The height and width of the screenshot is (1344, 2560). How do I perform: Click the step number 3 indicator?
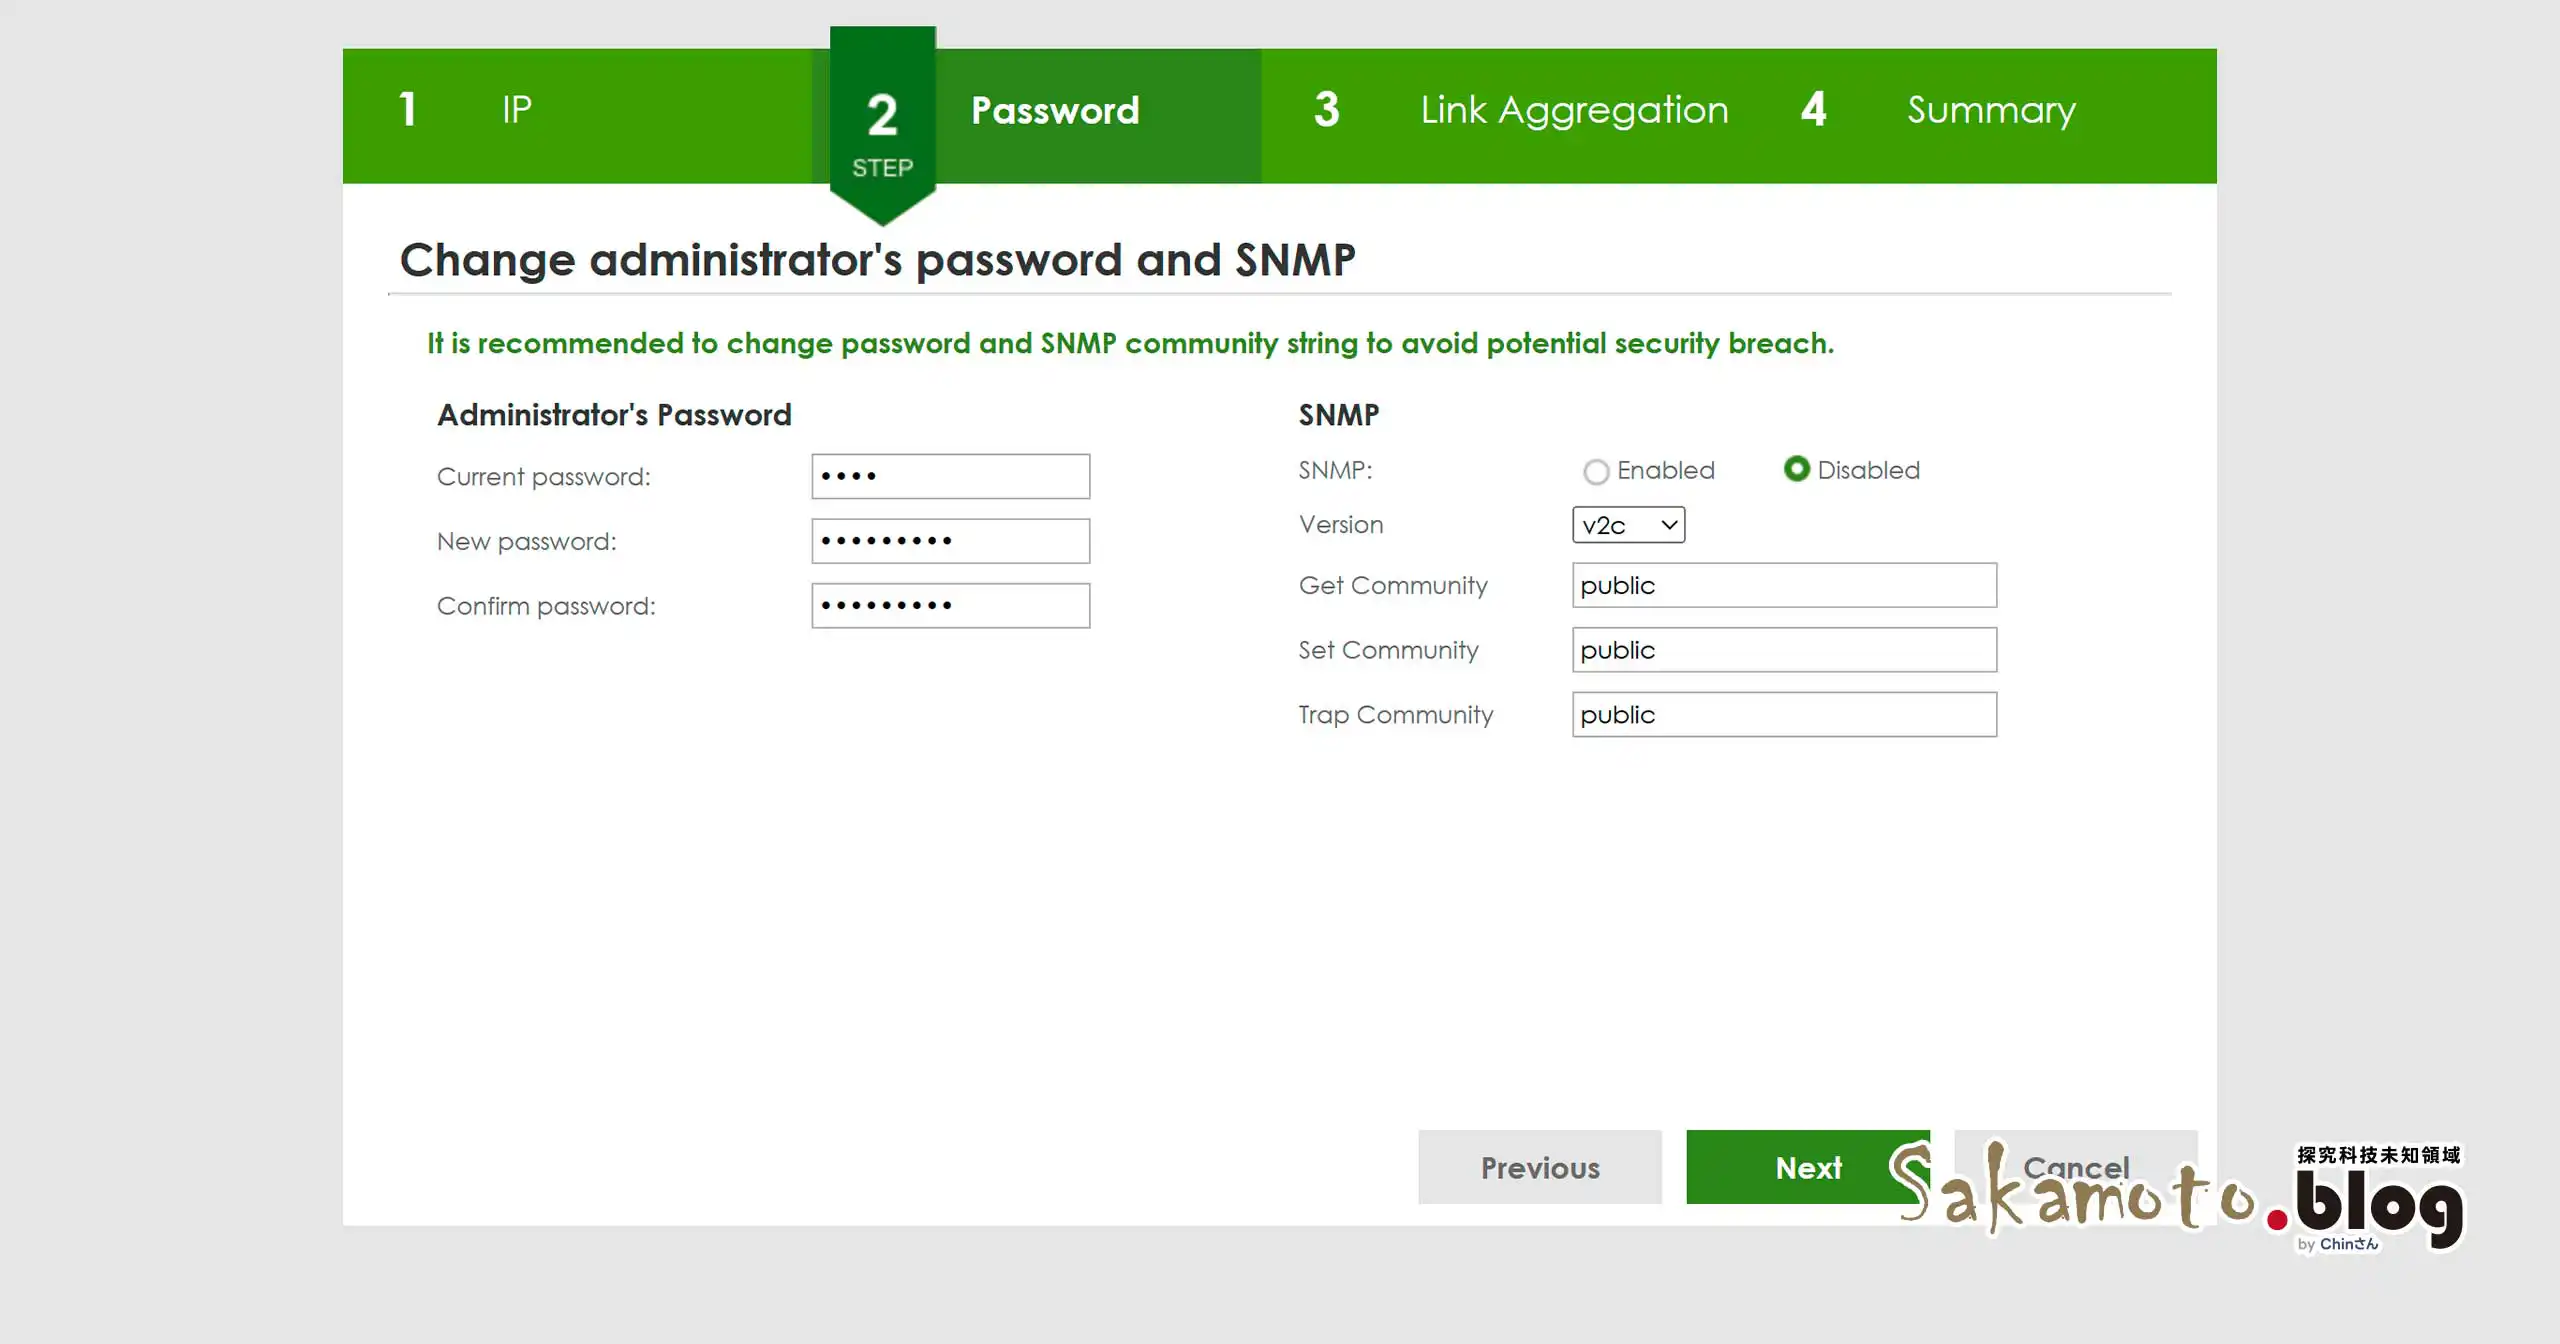pyautogui.click(x=1327, y=110)
